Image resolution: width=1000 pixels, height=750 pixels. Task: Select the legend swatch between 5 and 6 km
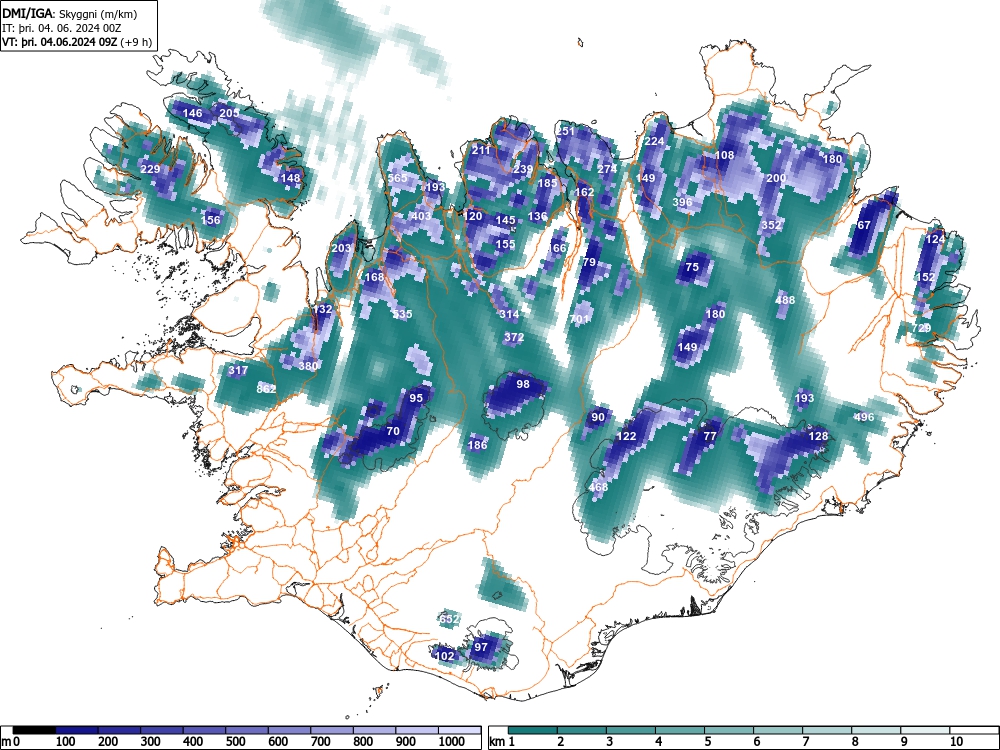coord(729,730)
